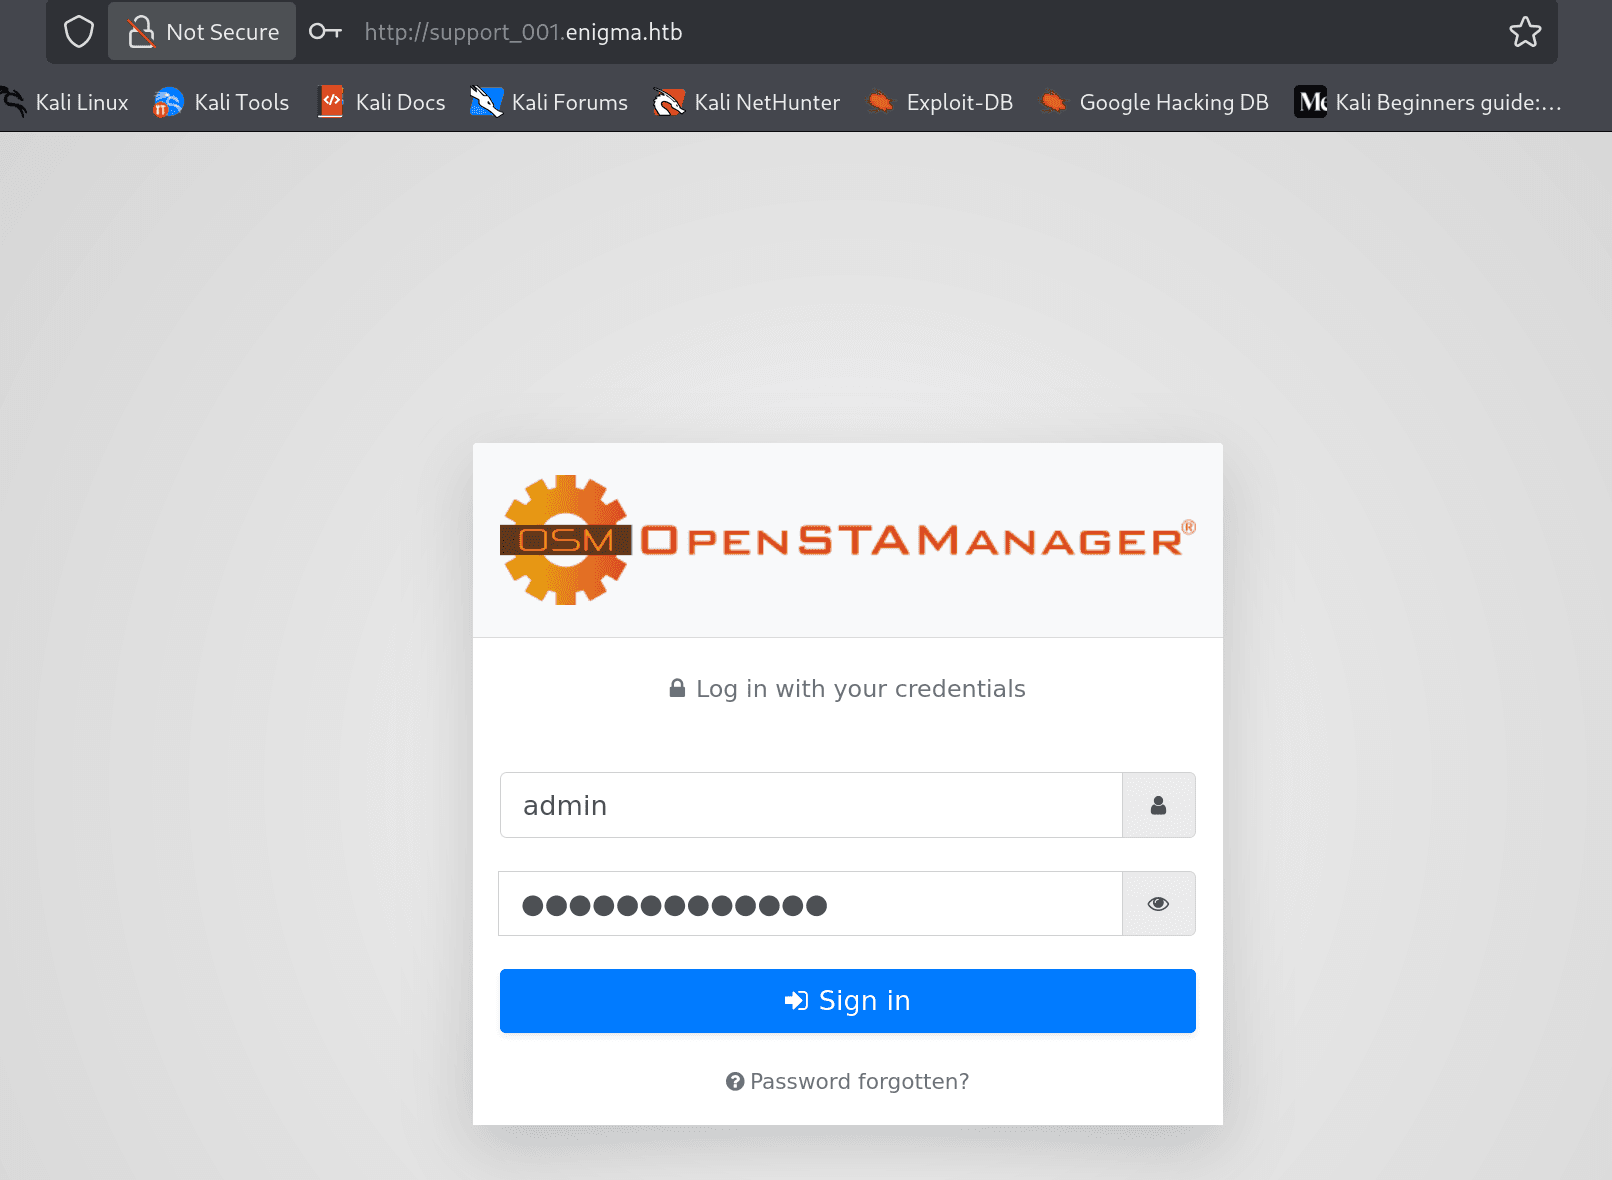
Task: Click the saved password key icon
Action: pyautogui.click(x=325, y=32)
